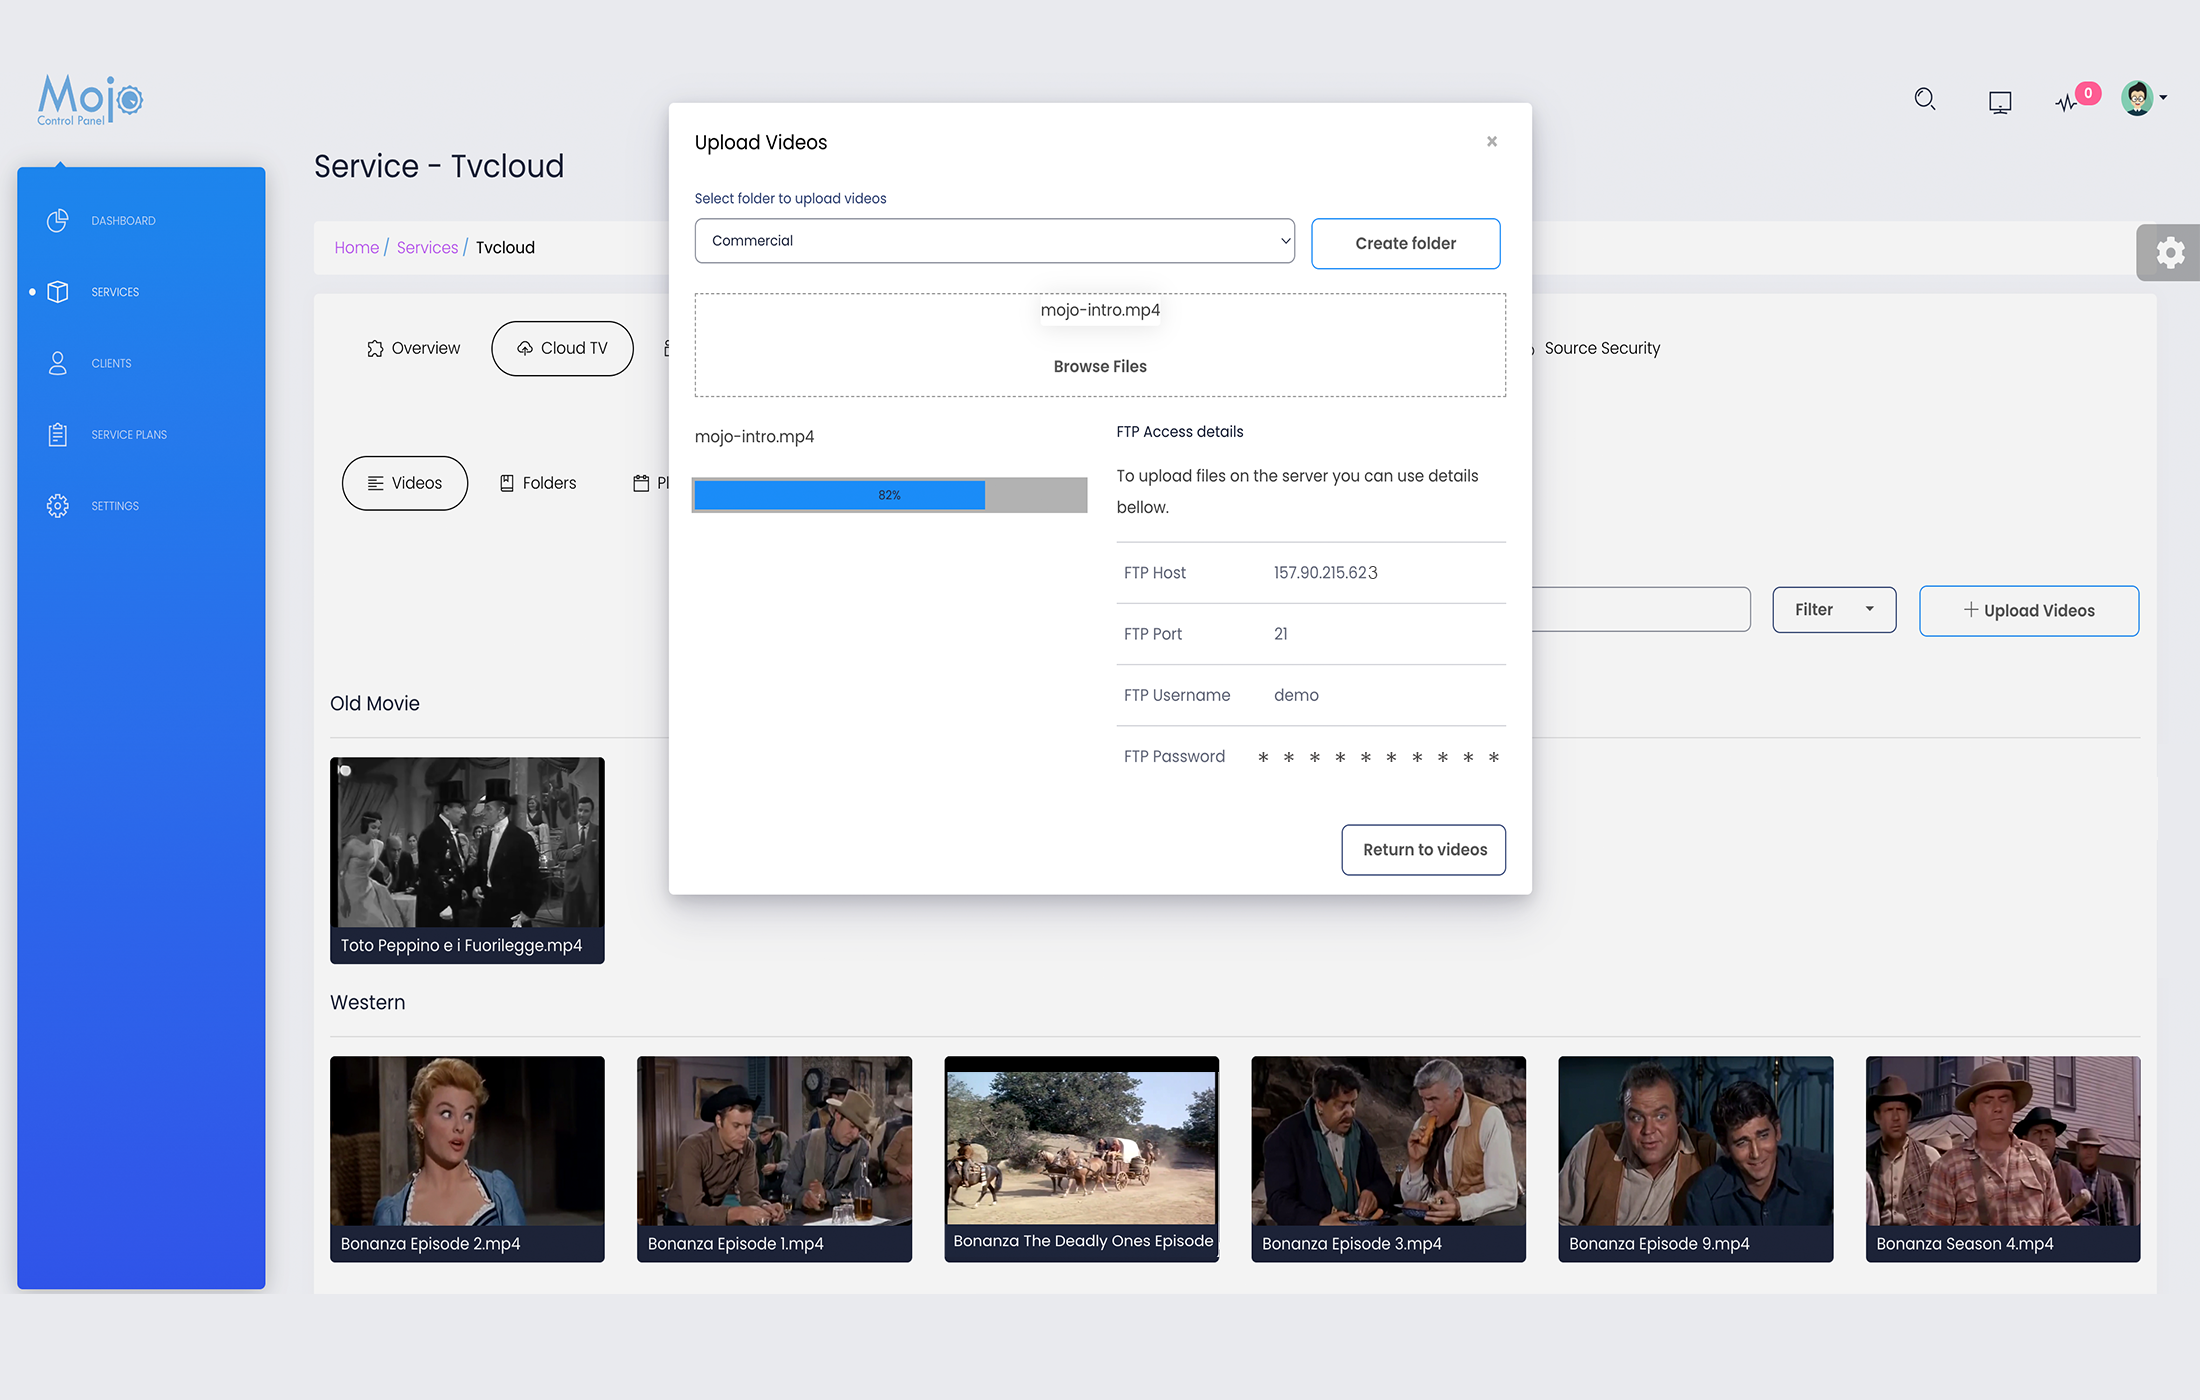Click the monitor/screen icon in the header

coord(2000,100)
